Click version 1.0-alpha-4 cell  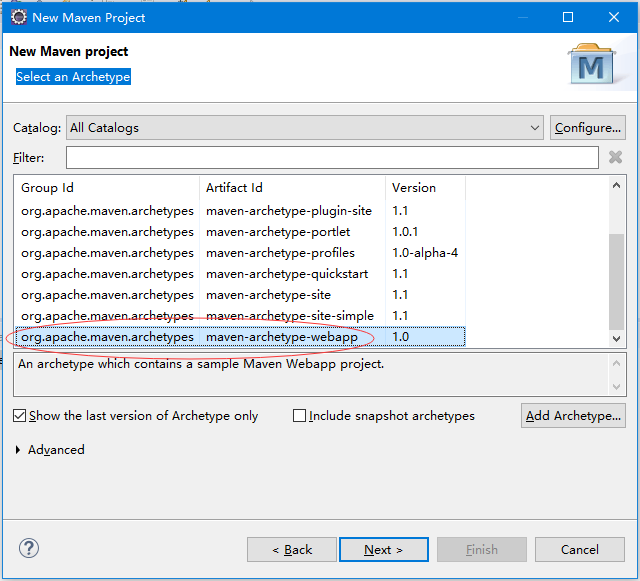click(x=424, y=253)
